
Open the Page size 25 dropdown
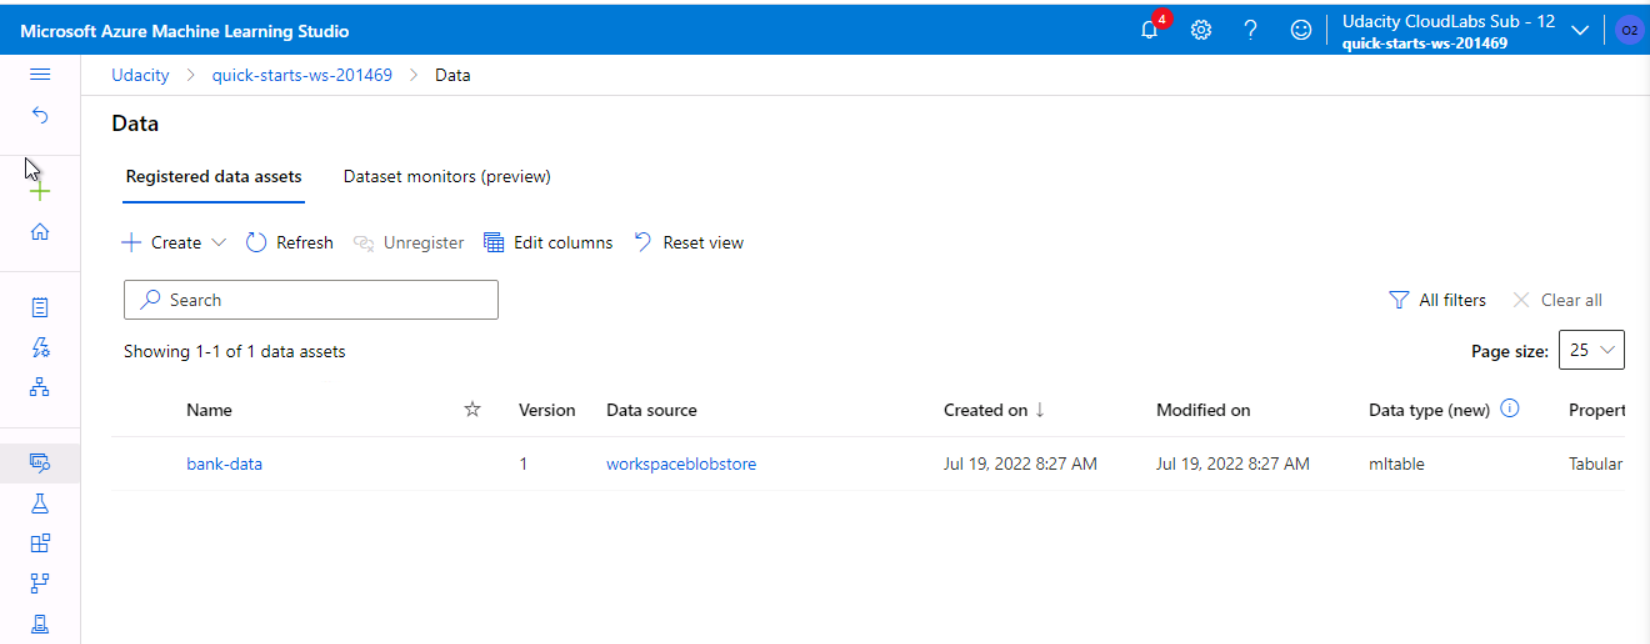click(x=1591, y=350)
